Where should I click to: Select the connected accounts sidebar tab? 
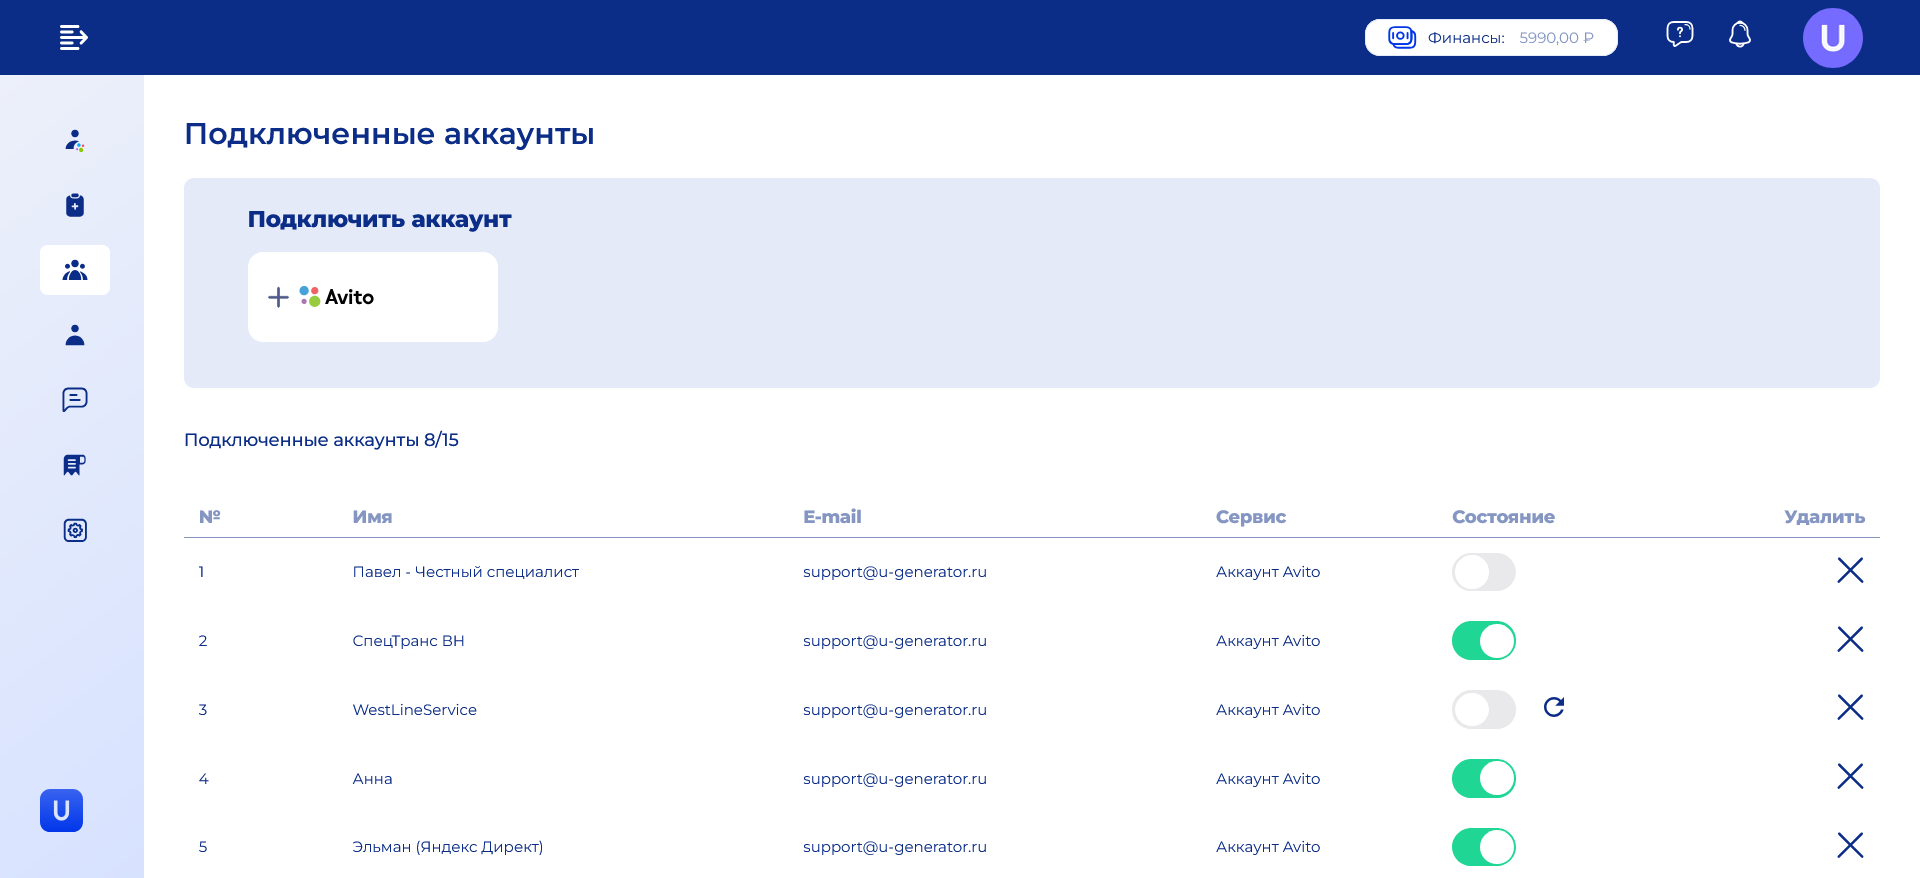point(75,270)
